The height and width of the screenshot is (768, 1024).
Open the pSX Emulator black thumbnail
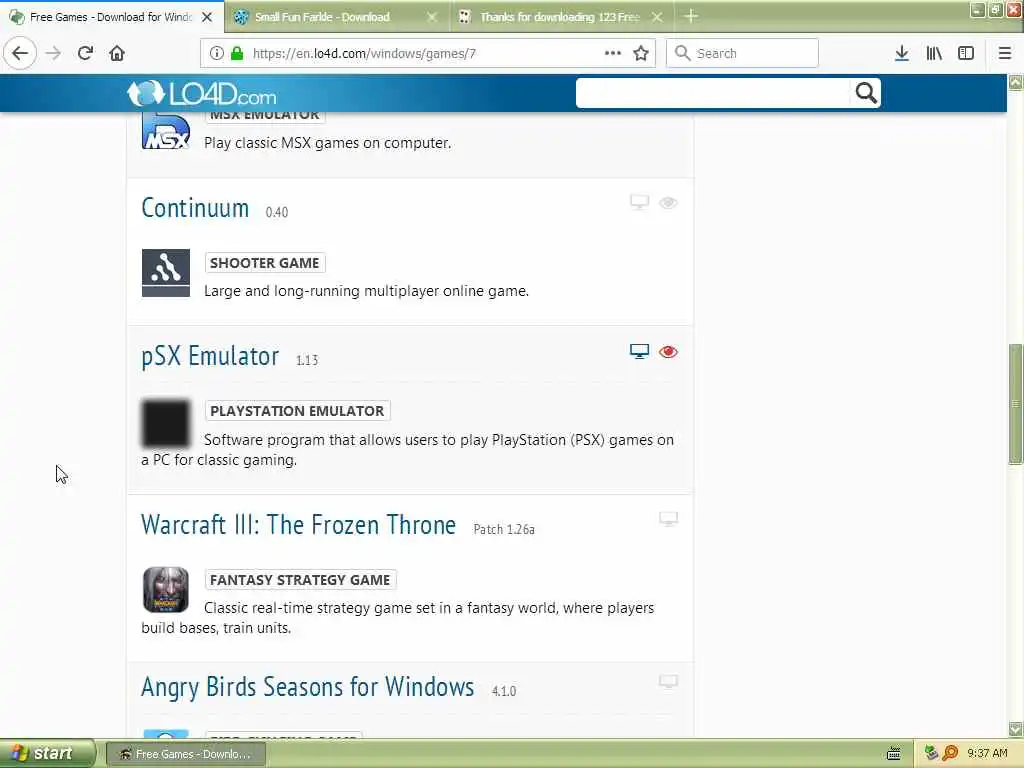[x=166, y=423]
